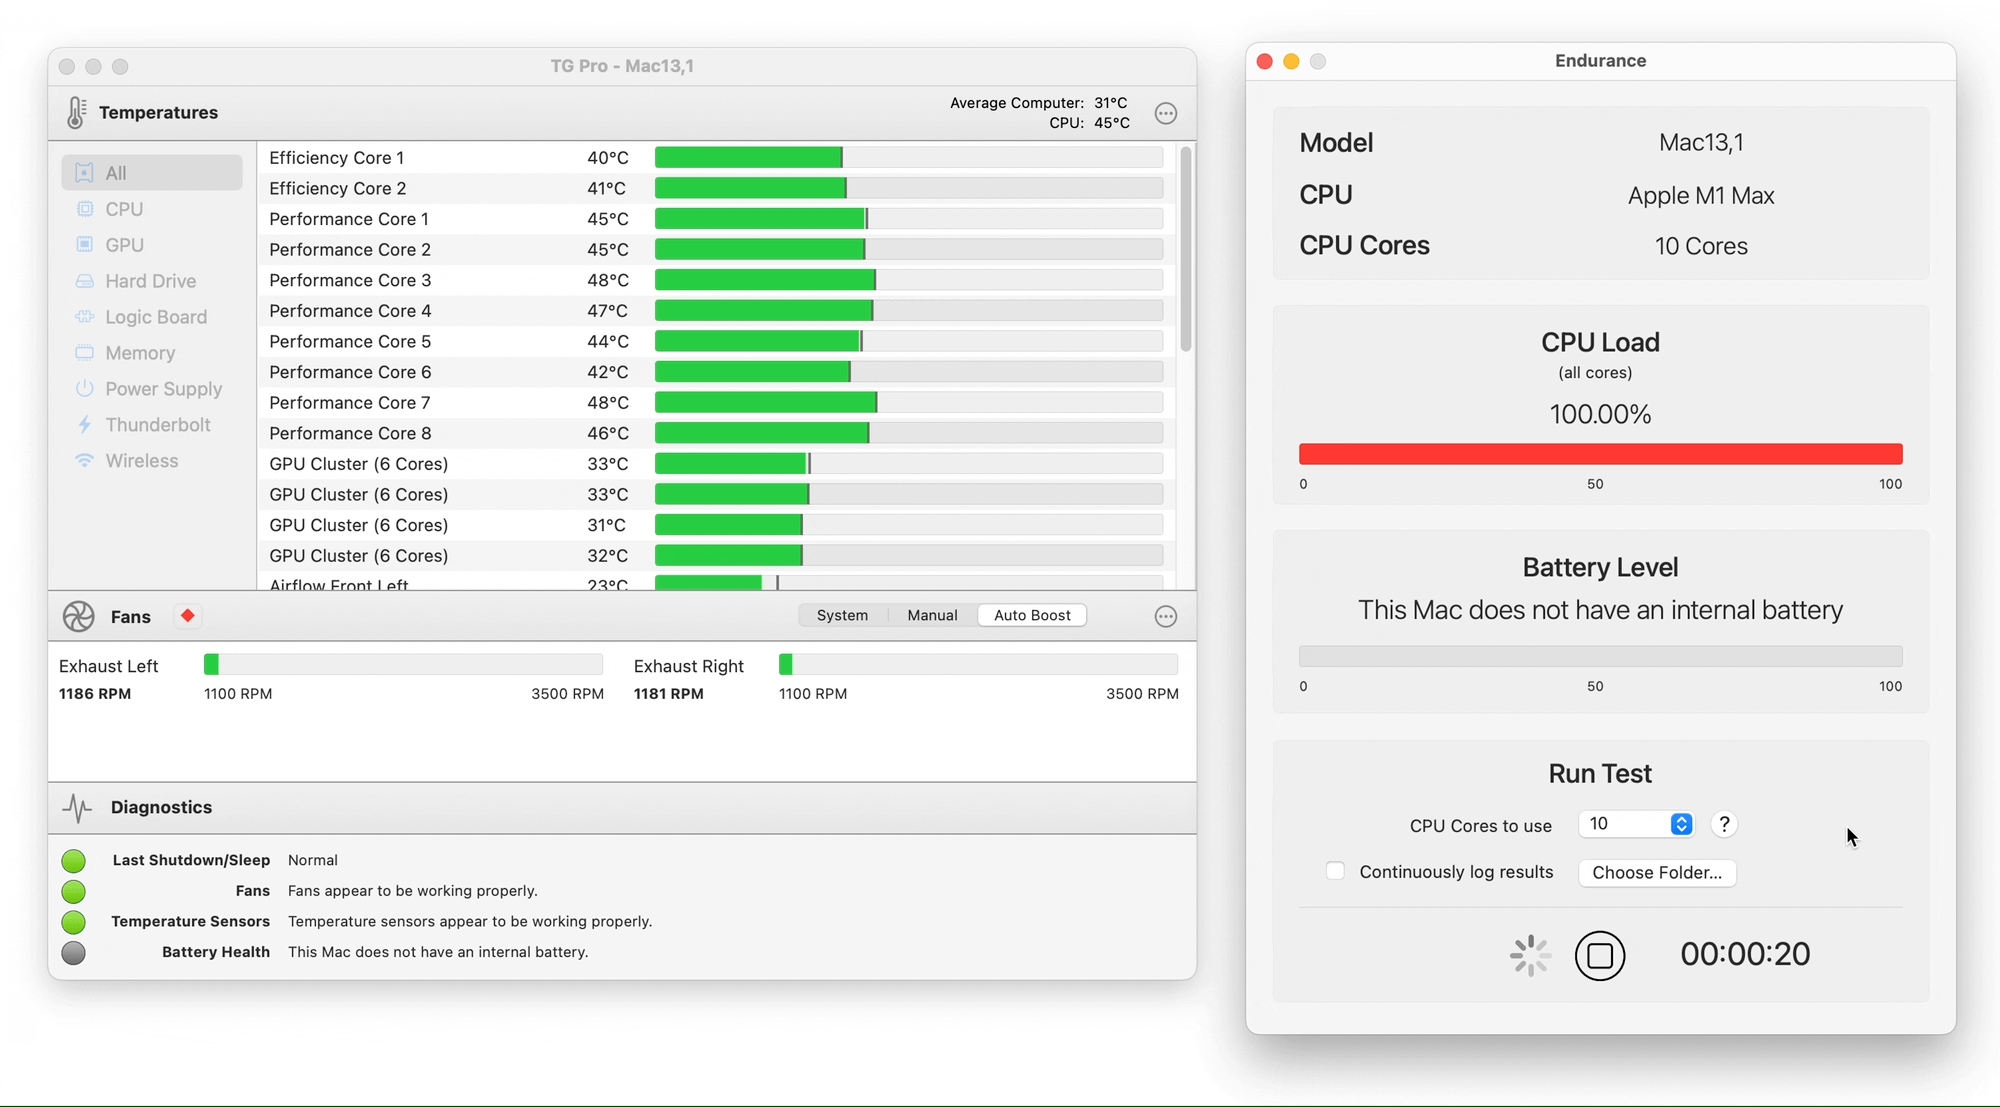Show GPU sensors in sidebar
The height and width of the screenshot is (1107, 2000).
coord(124,244)
